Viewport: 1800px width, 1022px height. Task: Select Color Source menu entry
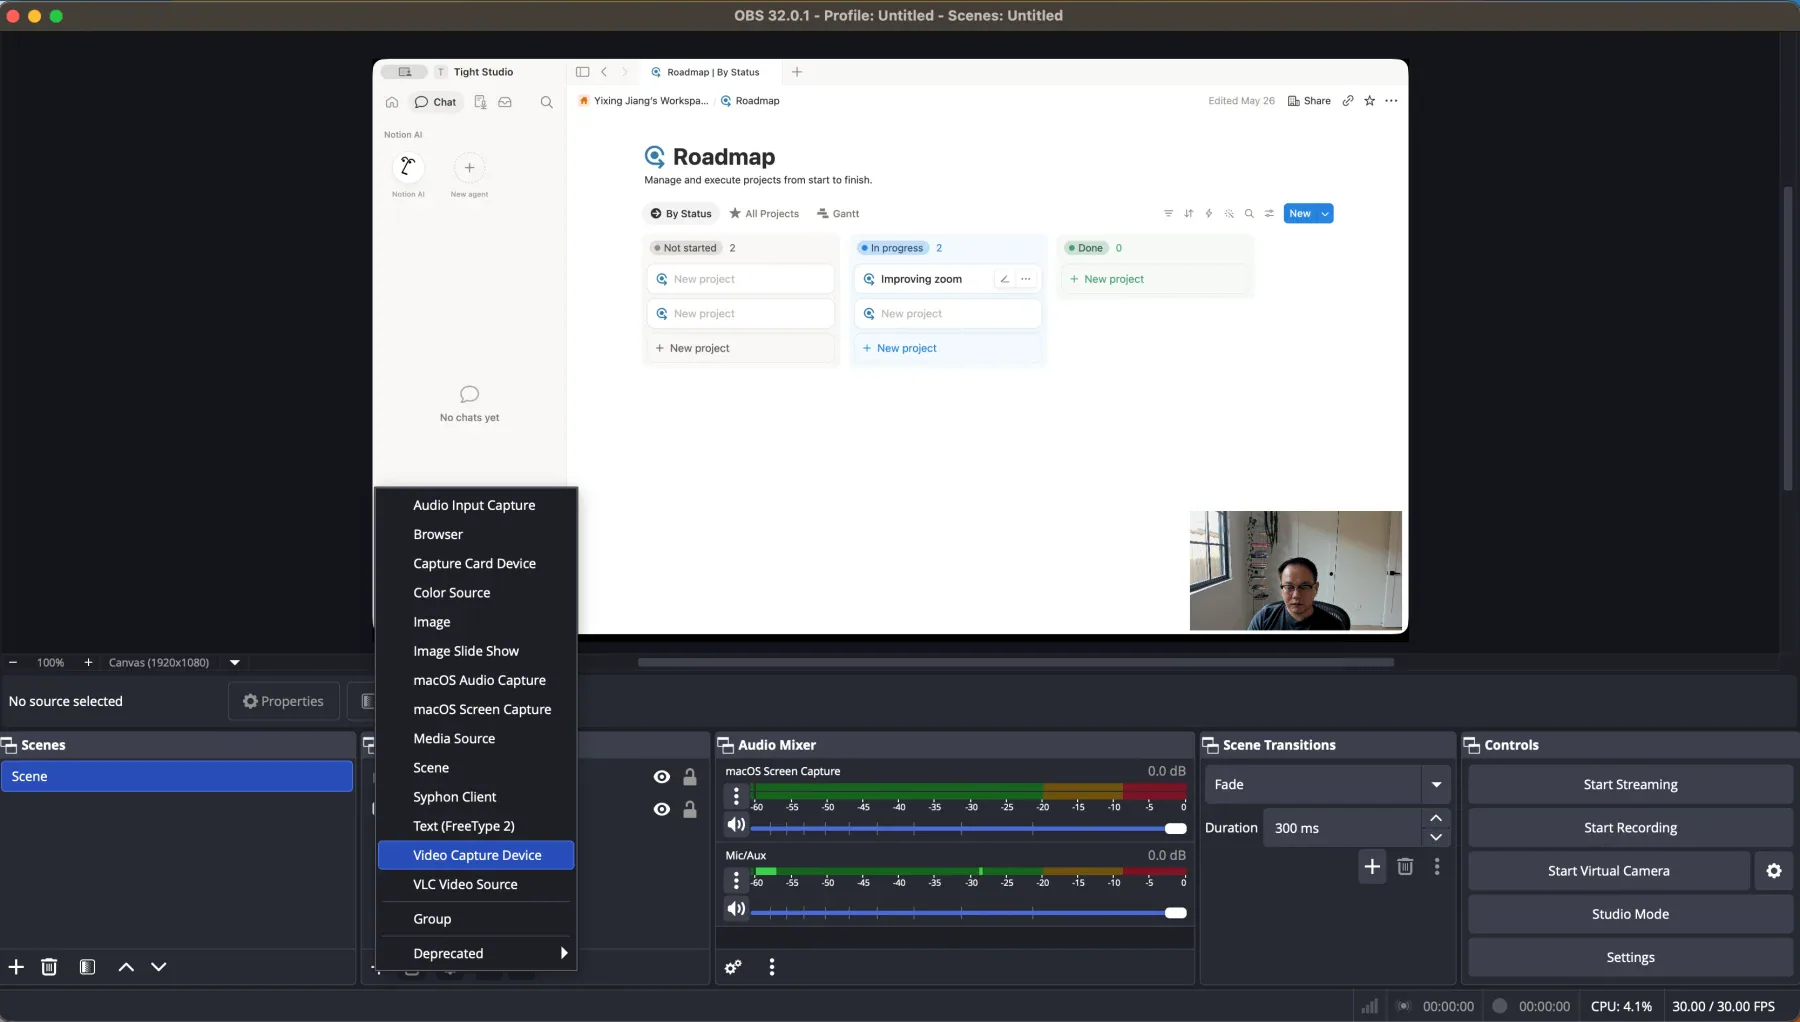click(476, 592)
